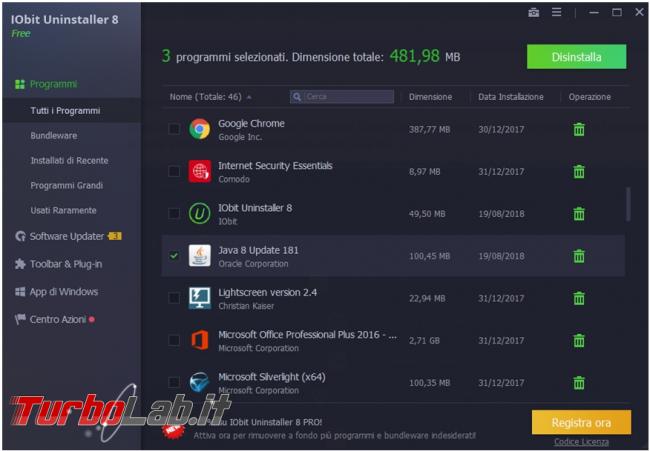Click the Microsoft Silverlight icon

199,382
